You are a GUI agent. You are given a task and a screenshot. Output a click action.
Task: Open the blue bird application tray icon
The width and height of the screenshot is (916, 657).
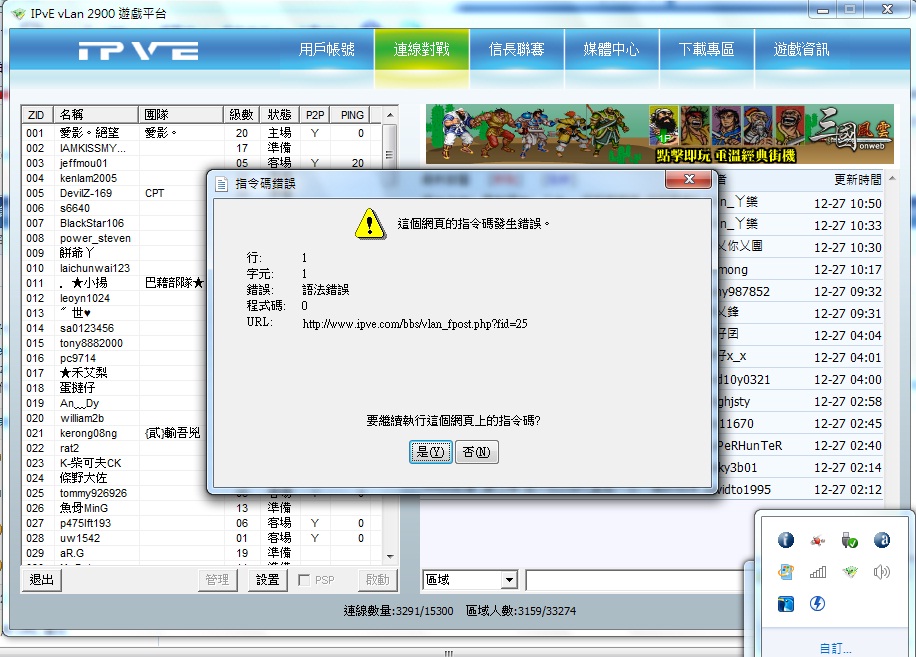pyautogui.click(x=786, y=603)
